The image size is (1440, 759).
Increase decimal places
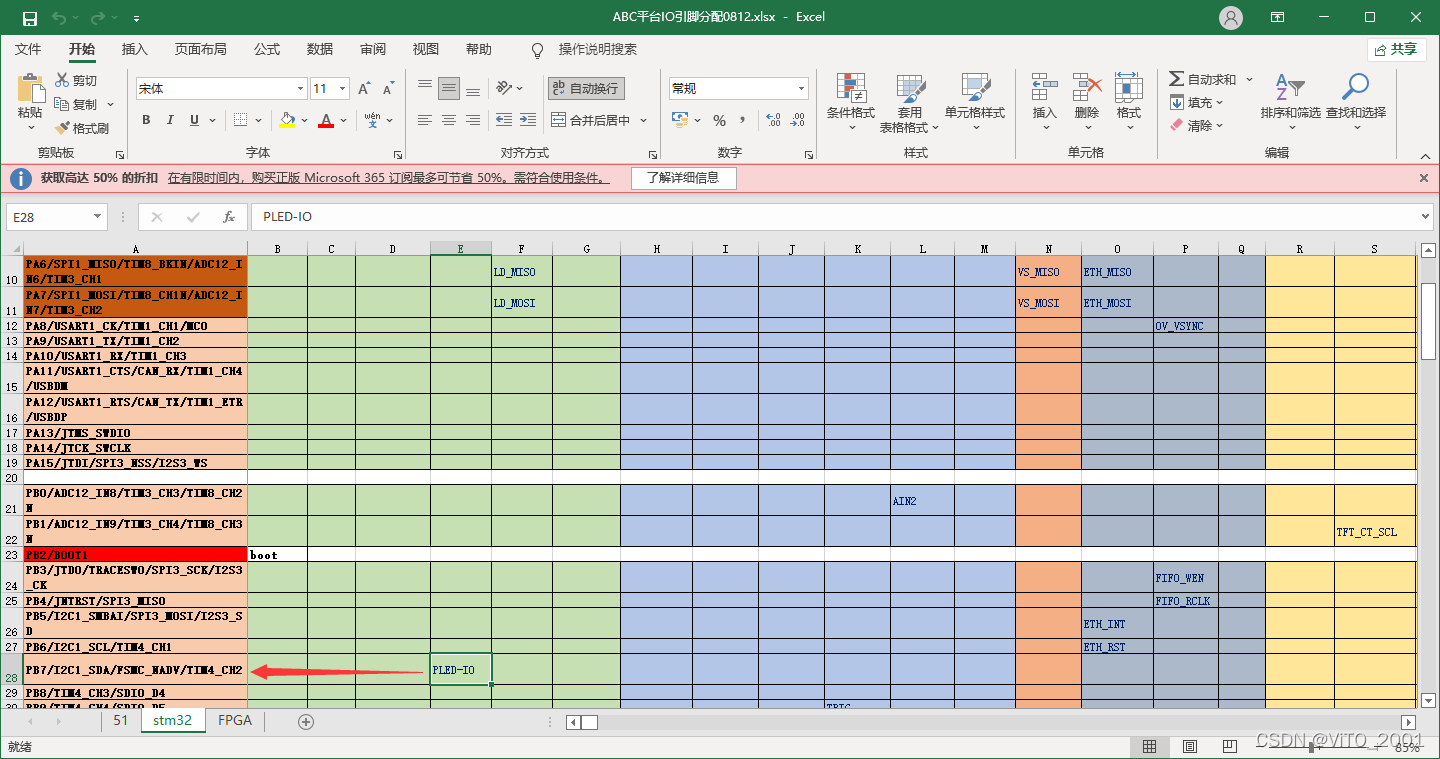pos(773,120)
